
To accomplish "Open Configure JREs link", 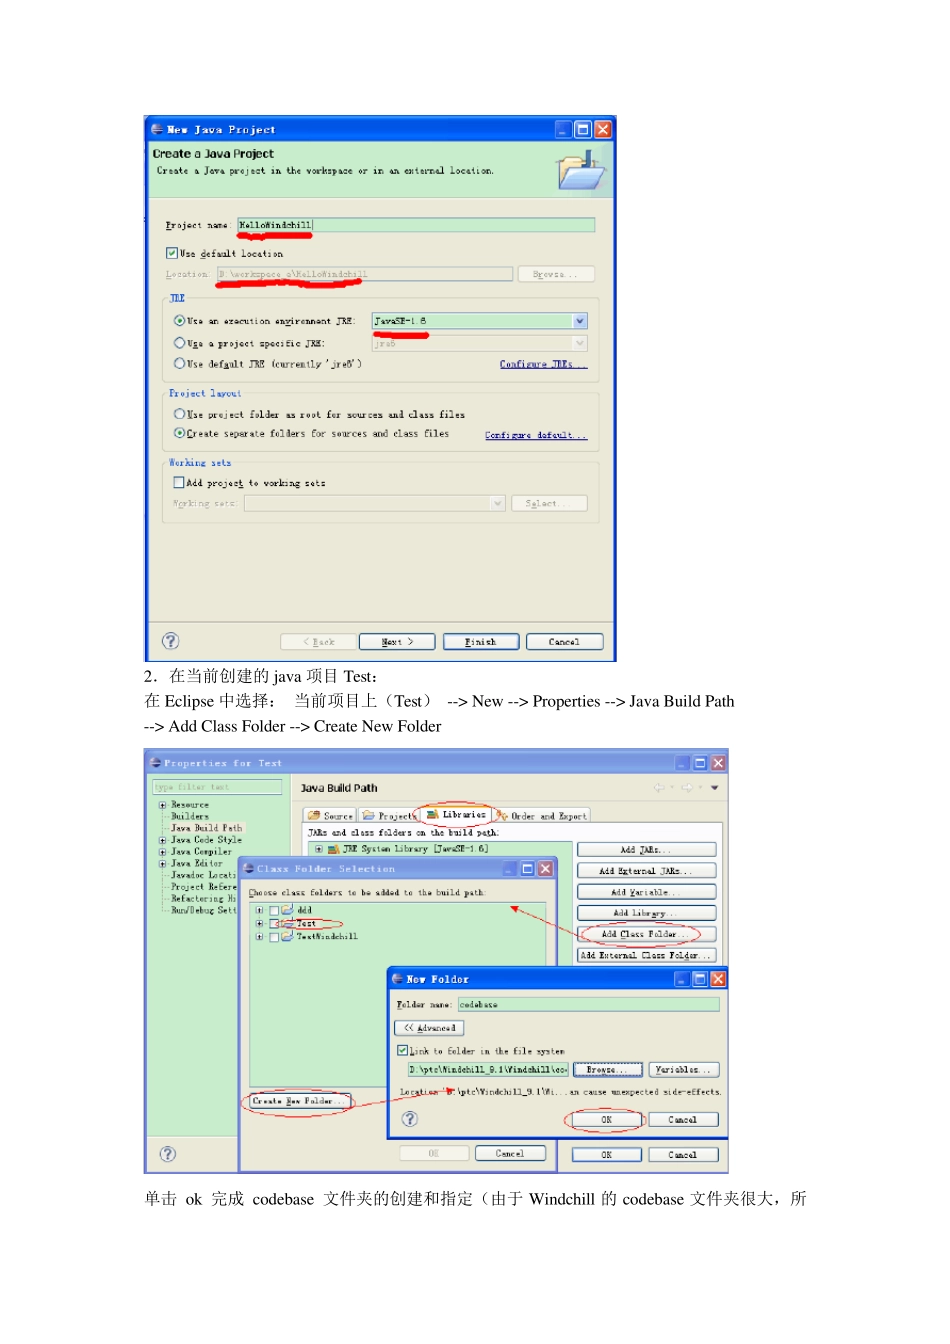I will [543, 364].
